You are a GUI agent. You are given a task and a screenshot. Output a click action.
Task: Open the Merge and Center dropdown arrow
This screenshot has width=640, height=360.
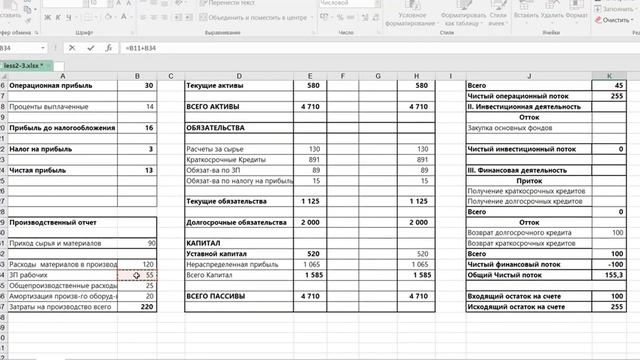click(311, 18)
